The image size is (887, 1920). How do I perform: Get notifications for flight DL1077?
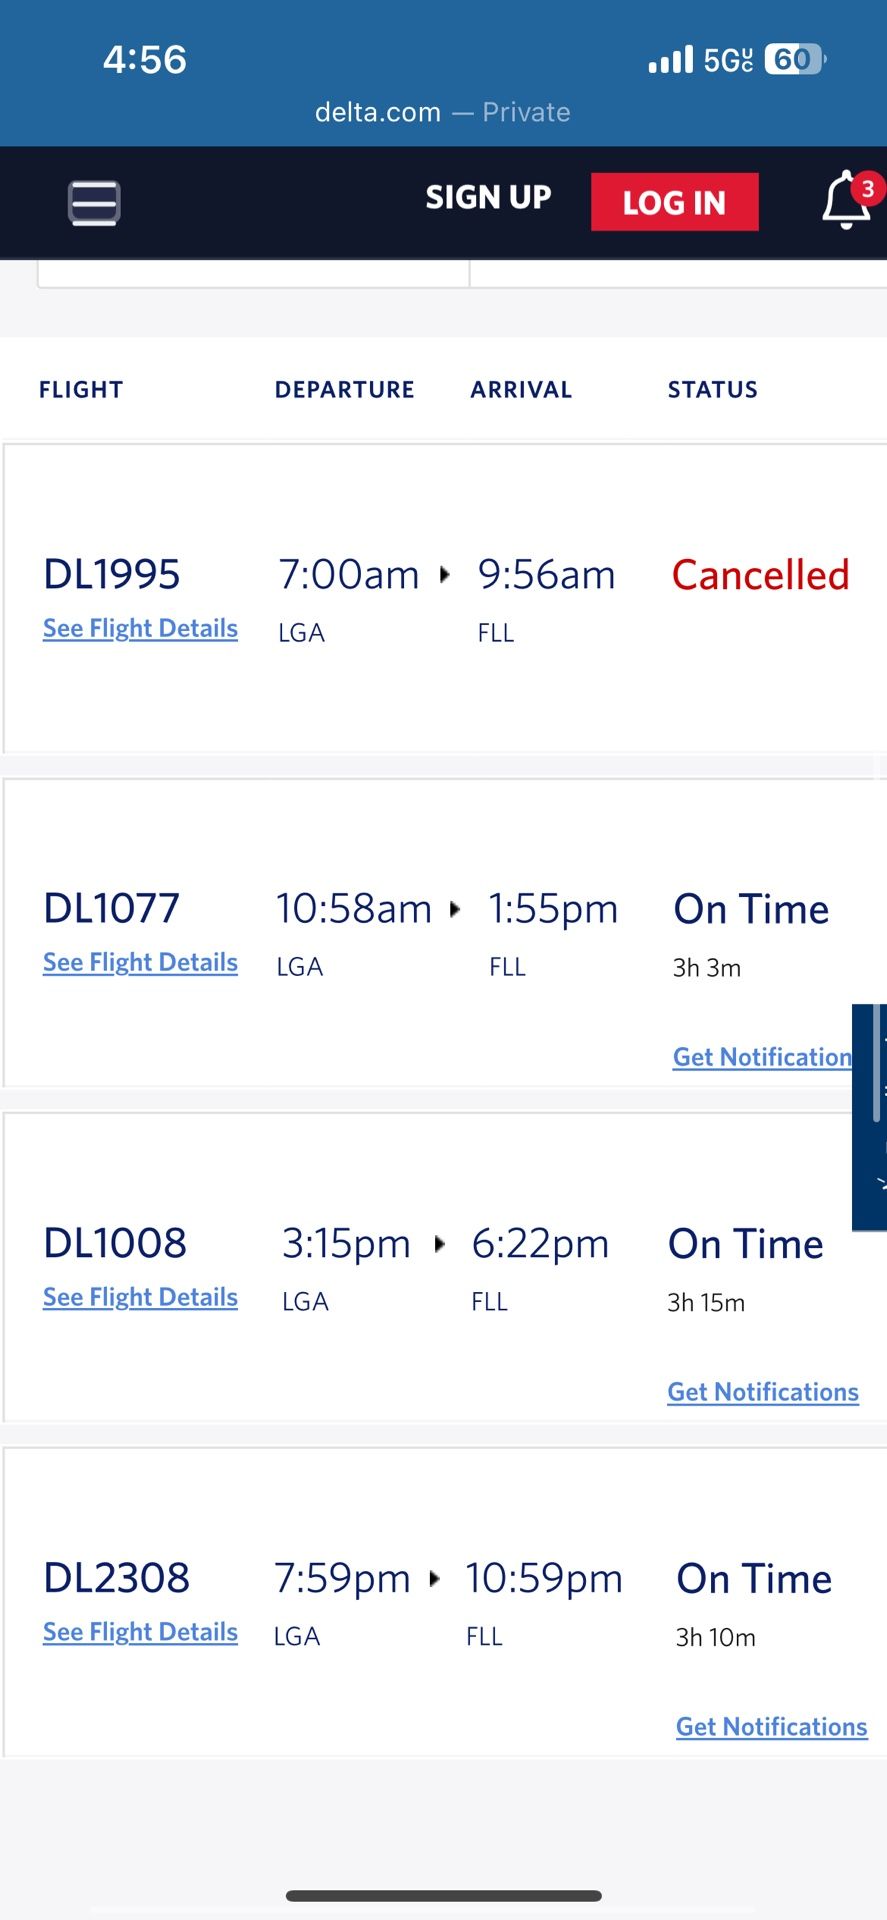click(762, 1057)
